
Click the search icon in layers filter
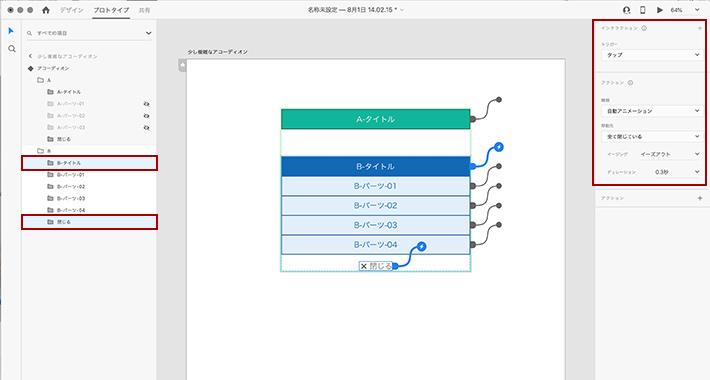(x=29, y=33)
